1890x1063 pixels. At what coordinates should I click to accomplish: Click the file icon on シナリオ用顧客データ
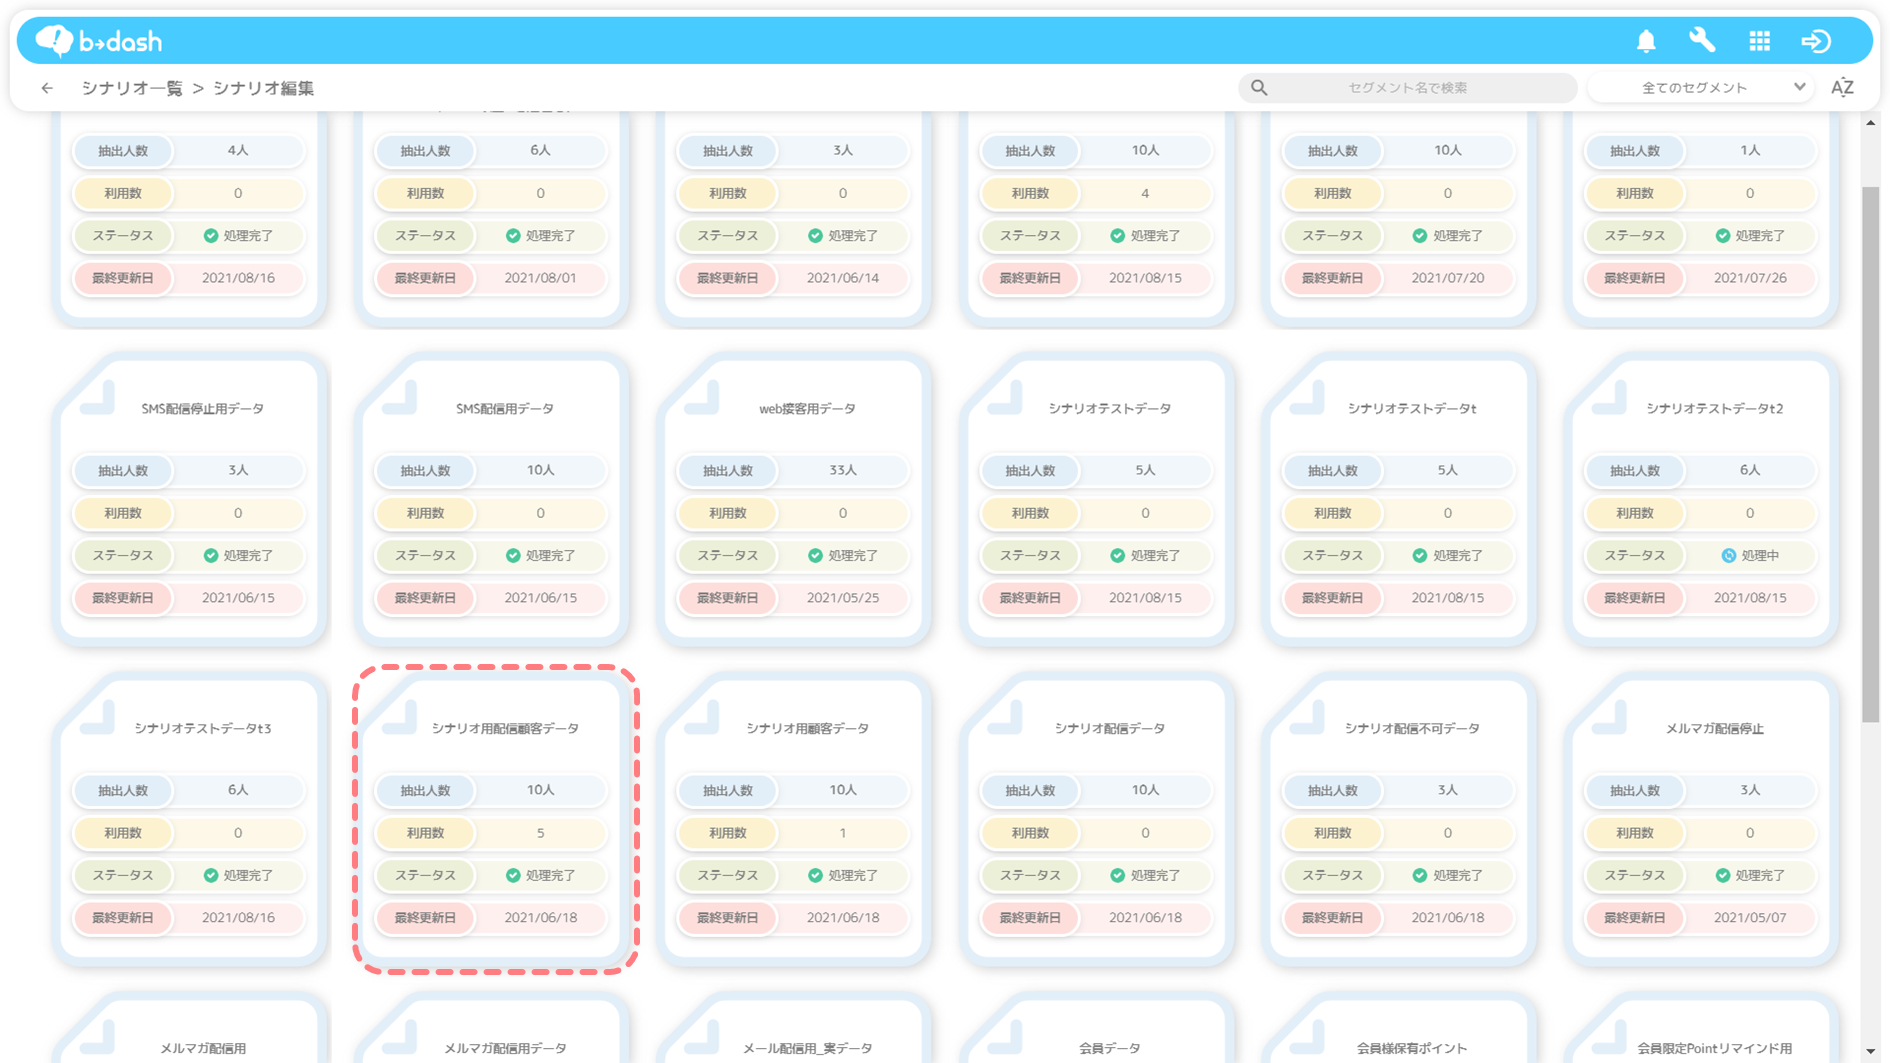click(x=702, y=718)
